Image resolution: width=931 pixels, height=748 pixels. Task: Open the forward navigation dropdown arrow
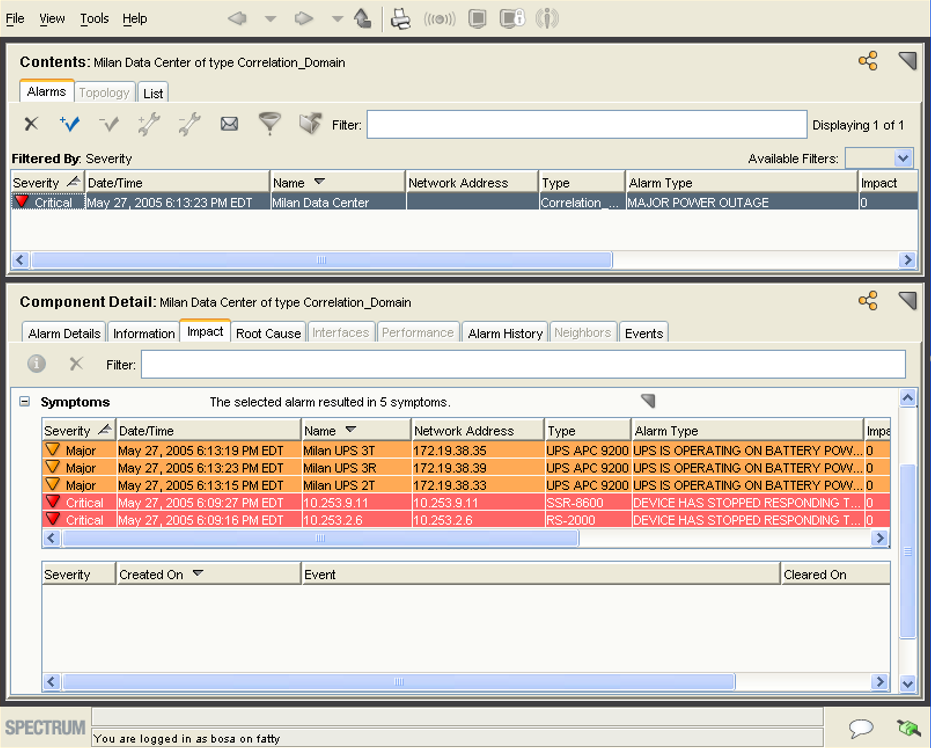[x=337, y=18]
